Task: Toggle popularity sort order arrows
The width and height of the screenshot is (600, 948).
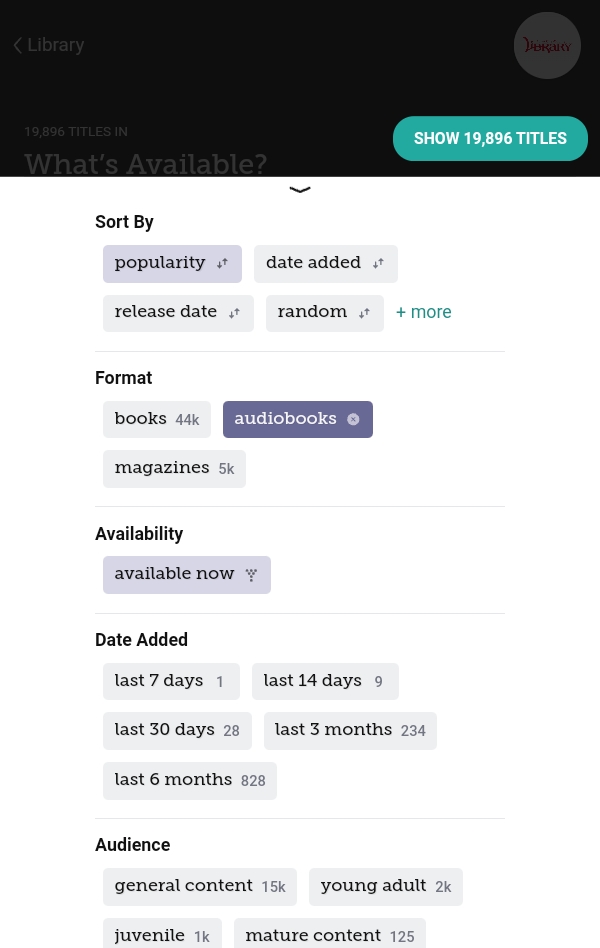Action: tap(222, 264)
